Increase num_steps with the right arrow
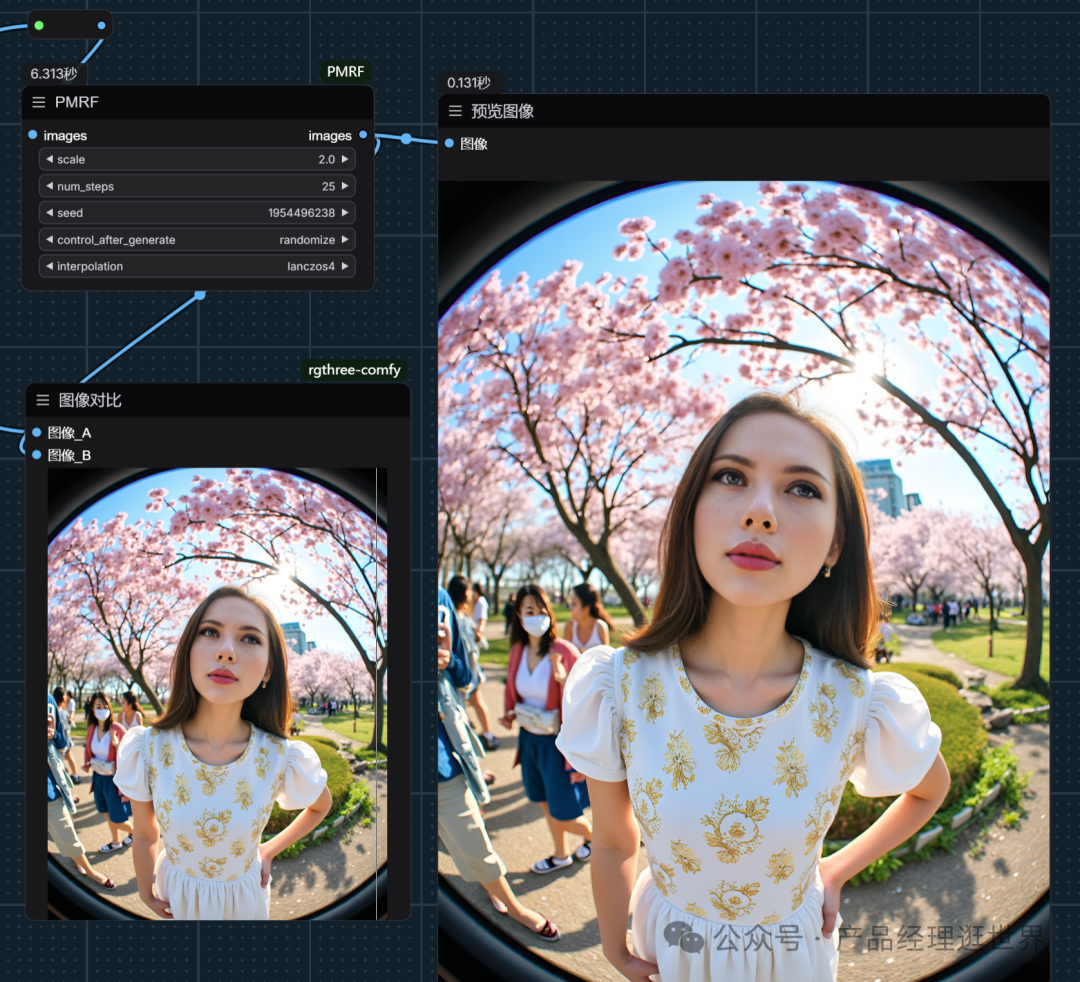The height and width of the screenshot is (982, 1080). pyautogui.click(x=345, y=186)
